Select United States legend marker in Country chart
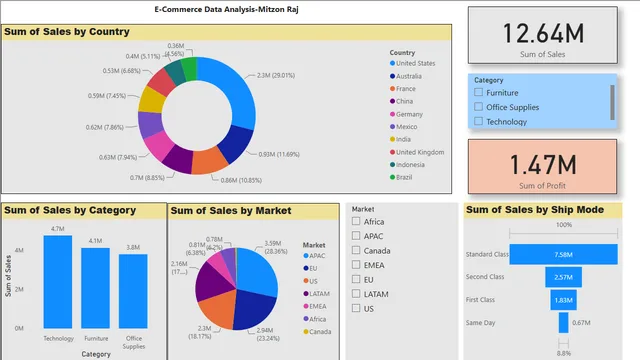 coord(392,63)
